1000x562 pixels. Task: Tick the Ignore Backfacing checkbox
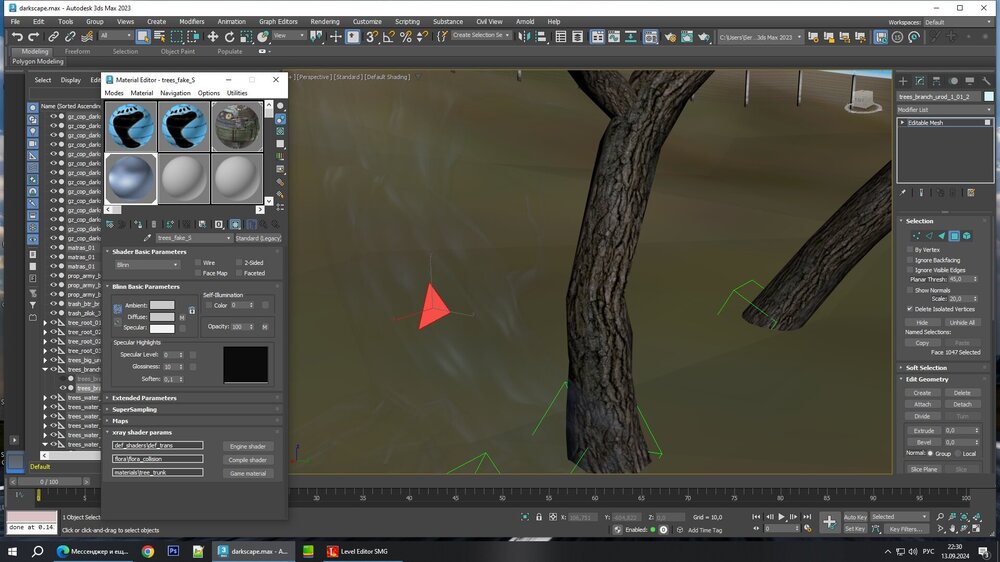point(909,259)
